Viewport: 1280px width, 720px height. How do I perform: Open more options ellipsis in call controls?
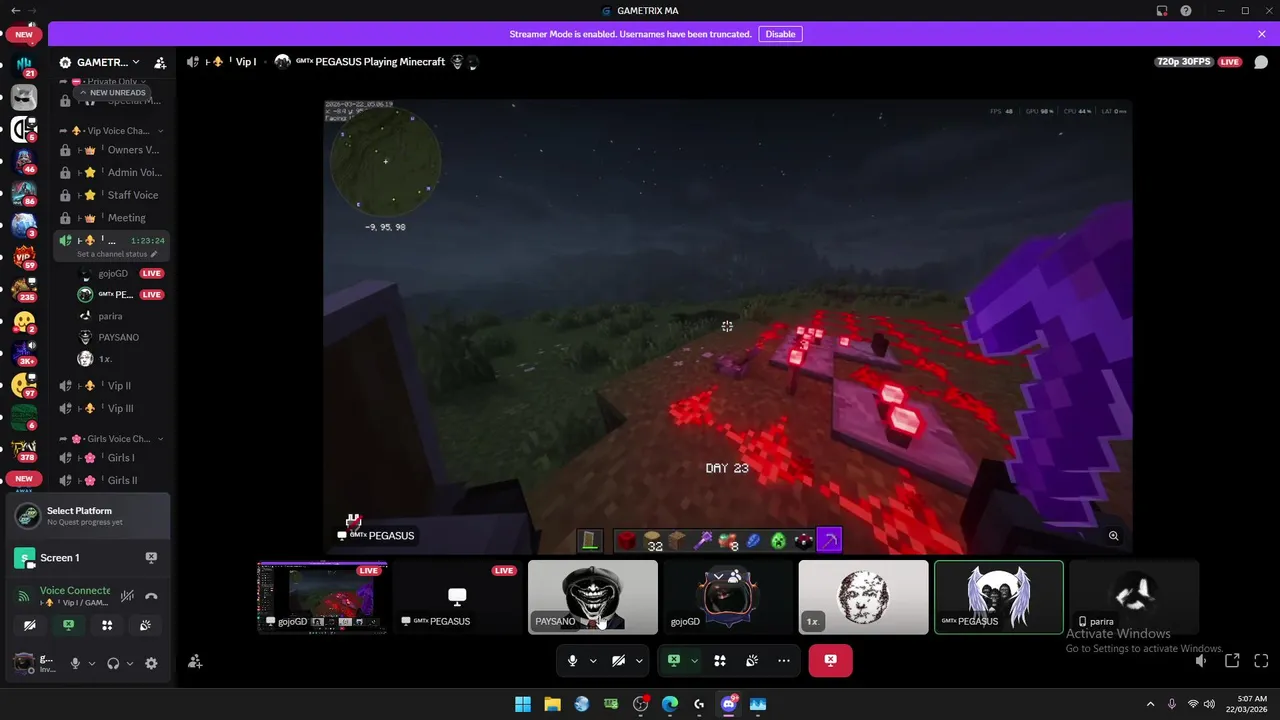coord(784,660)
